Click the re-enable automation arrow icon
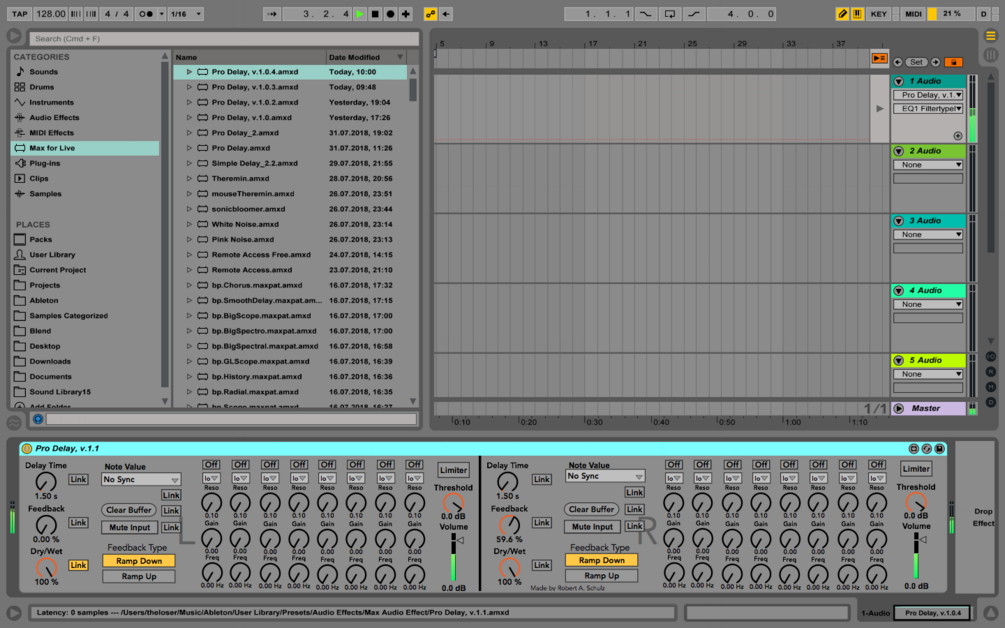1005x628 pixels. pyautogui.click(x=446, y=13)
